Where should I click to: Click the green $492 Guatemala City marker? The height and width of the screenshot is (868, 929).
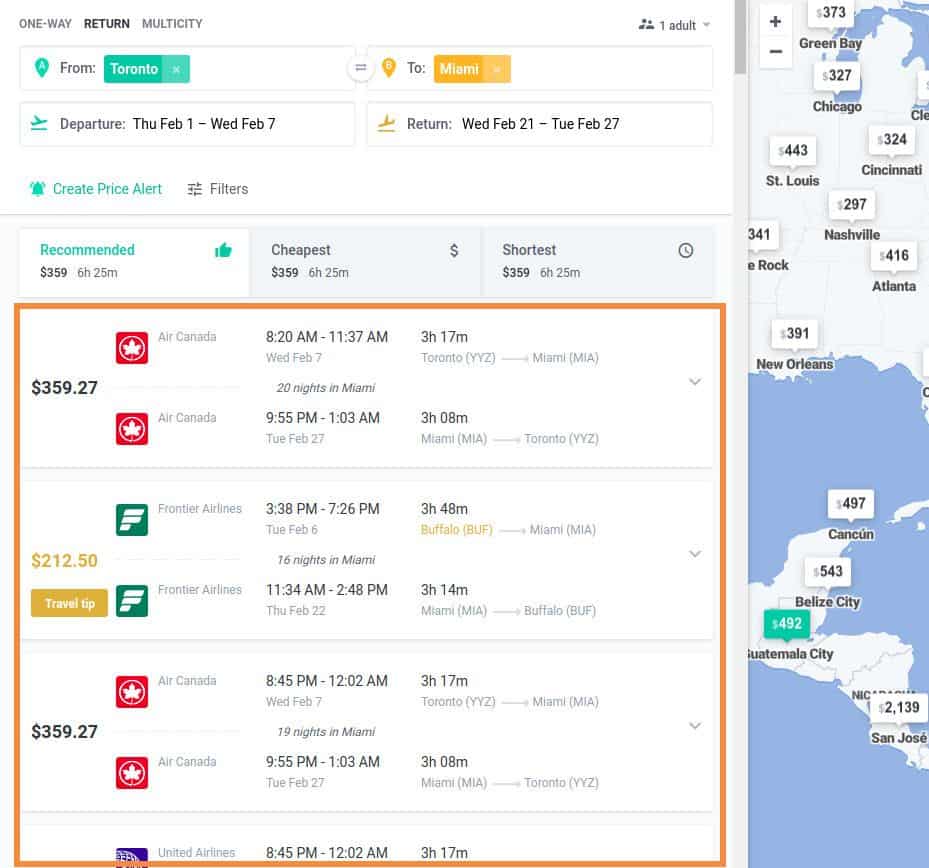tap(787, 624)
